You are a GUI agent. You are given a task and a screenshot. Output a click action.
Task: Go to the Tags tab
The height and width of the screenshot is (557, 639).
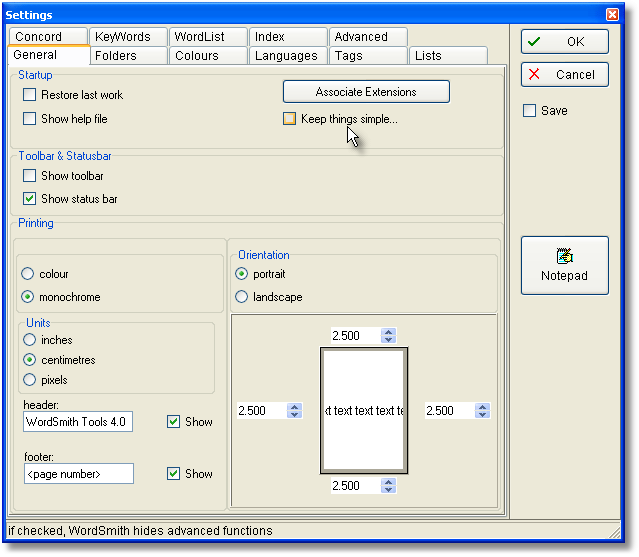368,55
